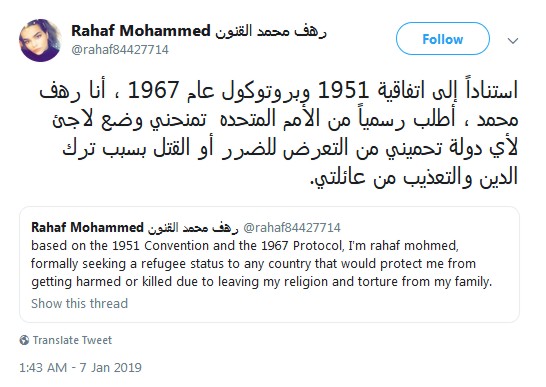Click the Arabic name in the quoted tweet header
The image size is (546, 387).
[193, 227]
